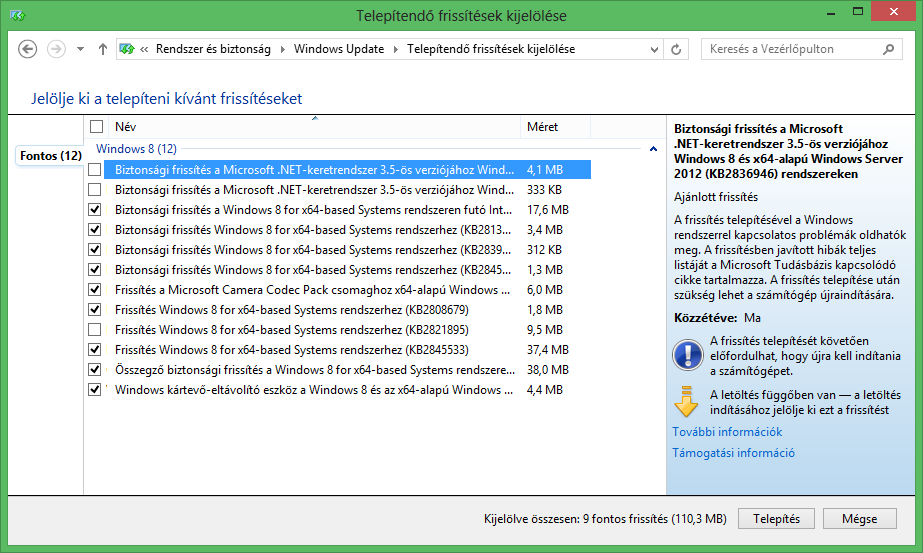
Task: Uncheck the KB2808679 update
Action: point(95,310)
